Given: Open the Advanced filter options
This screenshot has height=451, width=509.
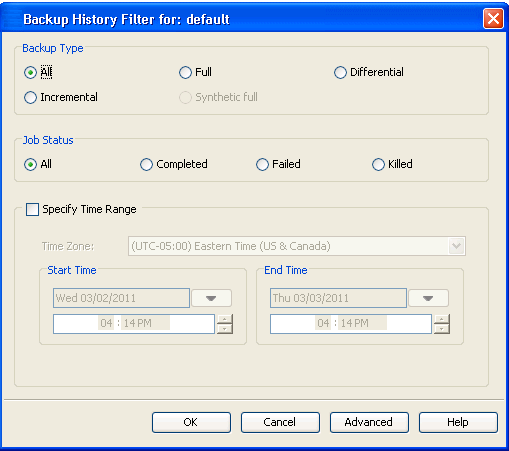Looking at the screenshot, I should pos(369,423).
